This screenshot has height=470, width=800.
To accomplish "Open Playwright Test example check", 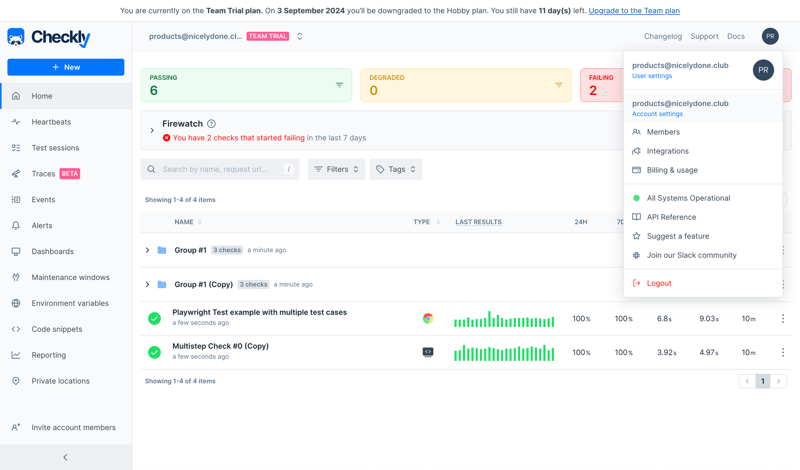I will click(x=259, y=312).
